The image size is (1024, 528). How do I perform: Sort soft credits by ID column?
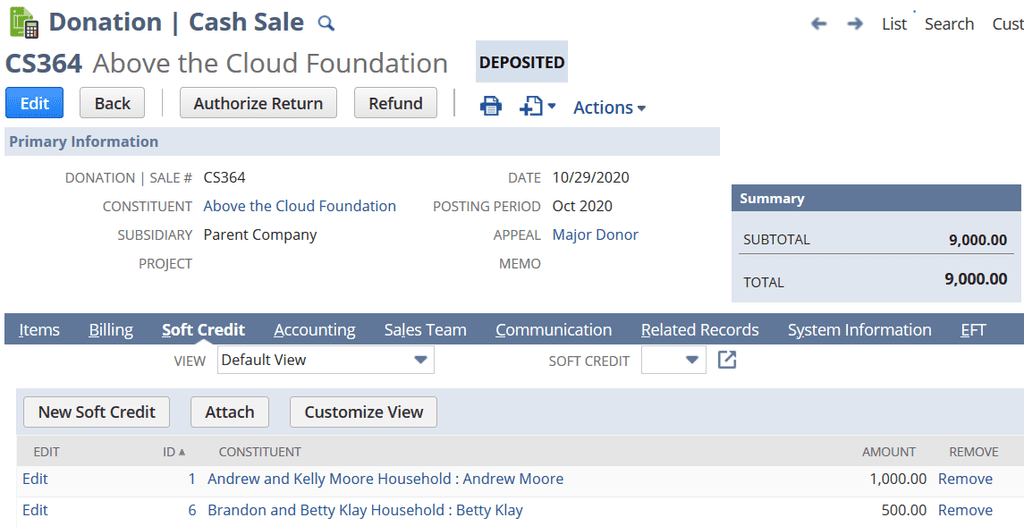[x=174, y=452]
